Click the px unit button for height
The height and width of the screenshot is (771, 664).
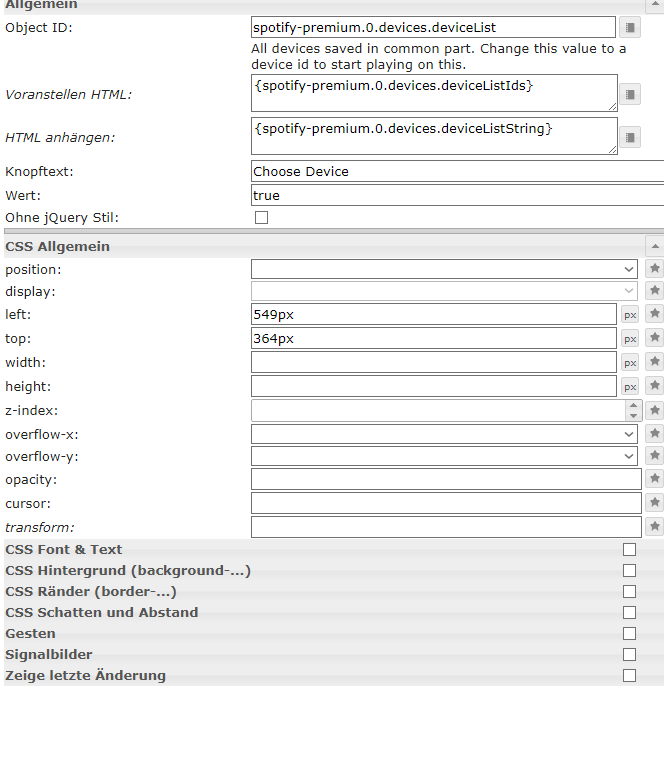point(630,387)
